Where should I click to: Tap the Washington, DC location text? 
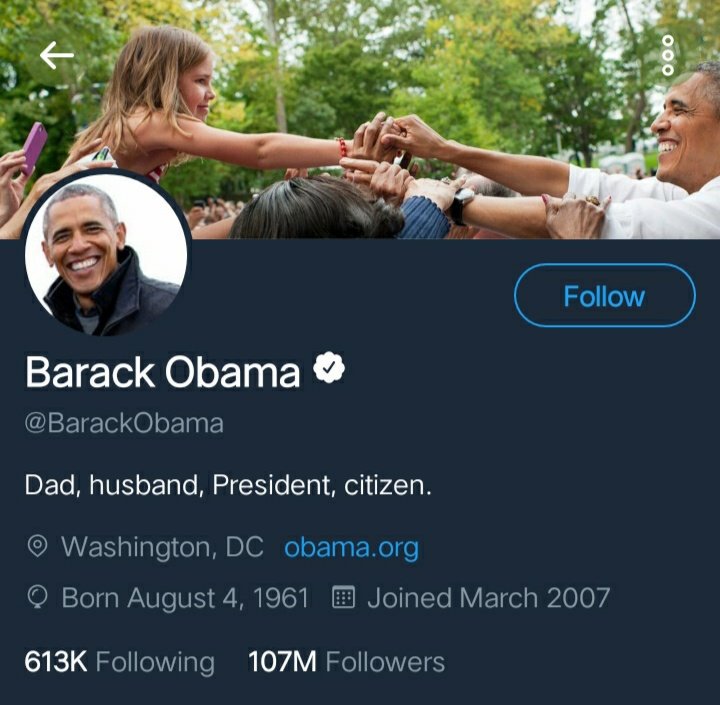(163, 547)
